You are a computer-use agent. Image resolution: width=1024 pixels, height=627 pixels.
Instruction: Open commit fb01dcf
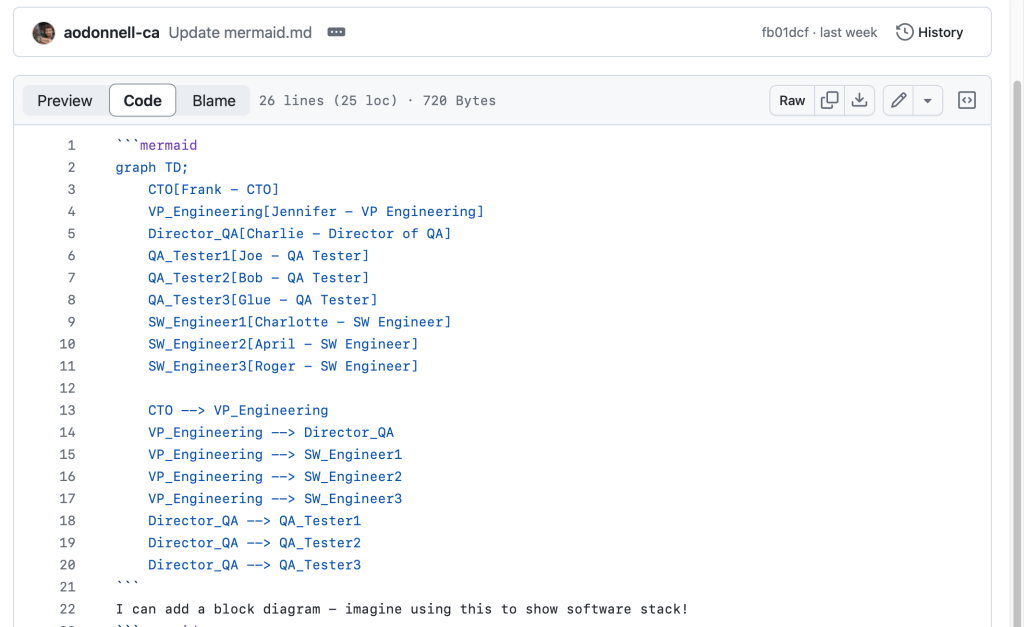coord(785,32)
